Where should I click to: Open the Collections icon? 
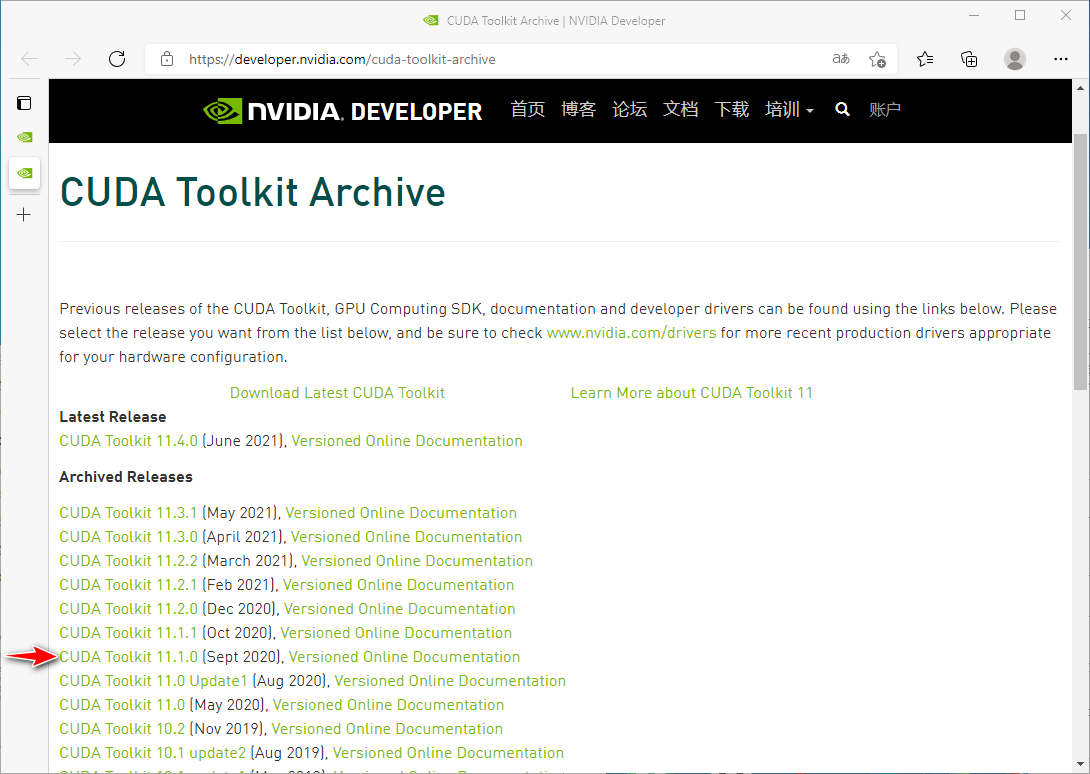pyautogui.click(x=969, y=59)
